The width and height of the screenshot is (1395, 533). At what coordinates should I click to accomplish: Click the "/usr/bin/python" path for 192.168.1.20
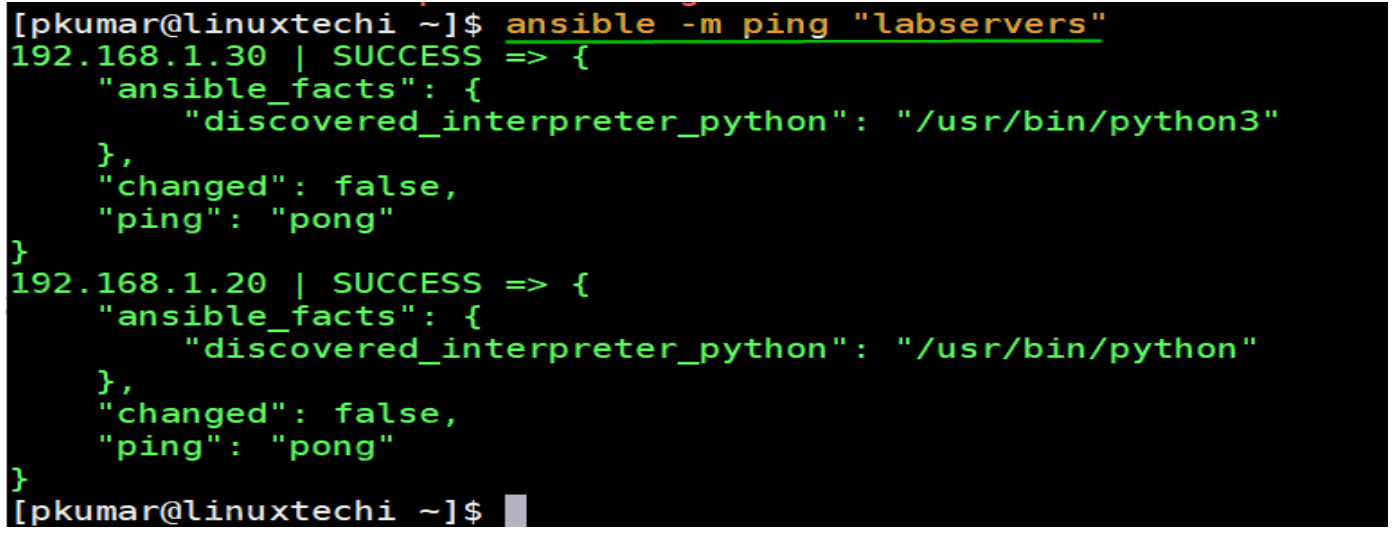click(1076, 349)
